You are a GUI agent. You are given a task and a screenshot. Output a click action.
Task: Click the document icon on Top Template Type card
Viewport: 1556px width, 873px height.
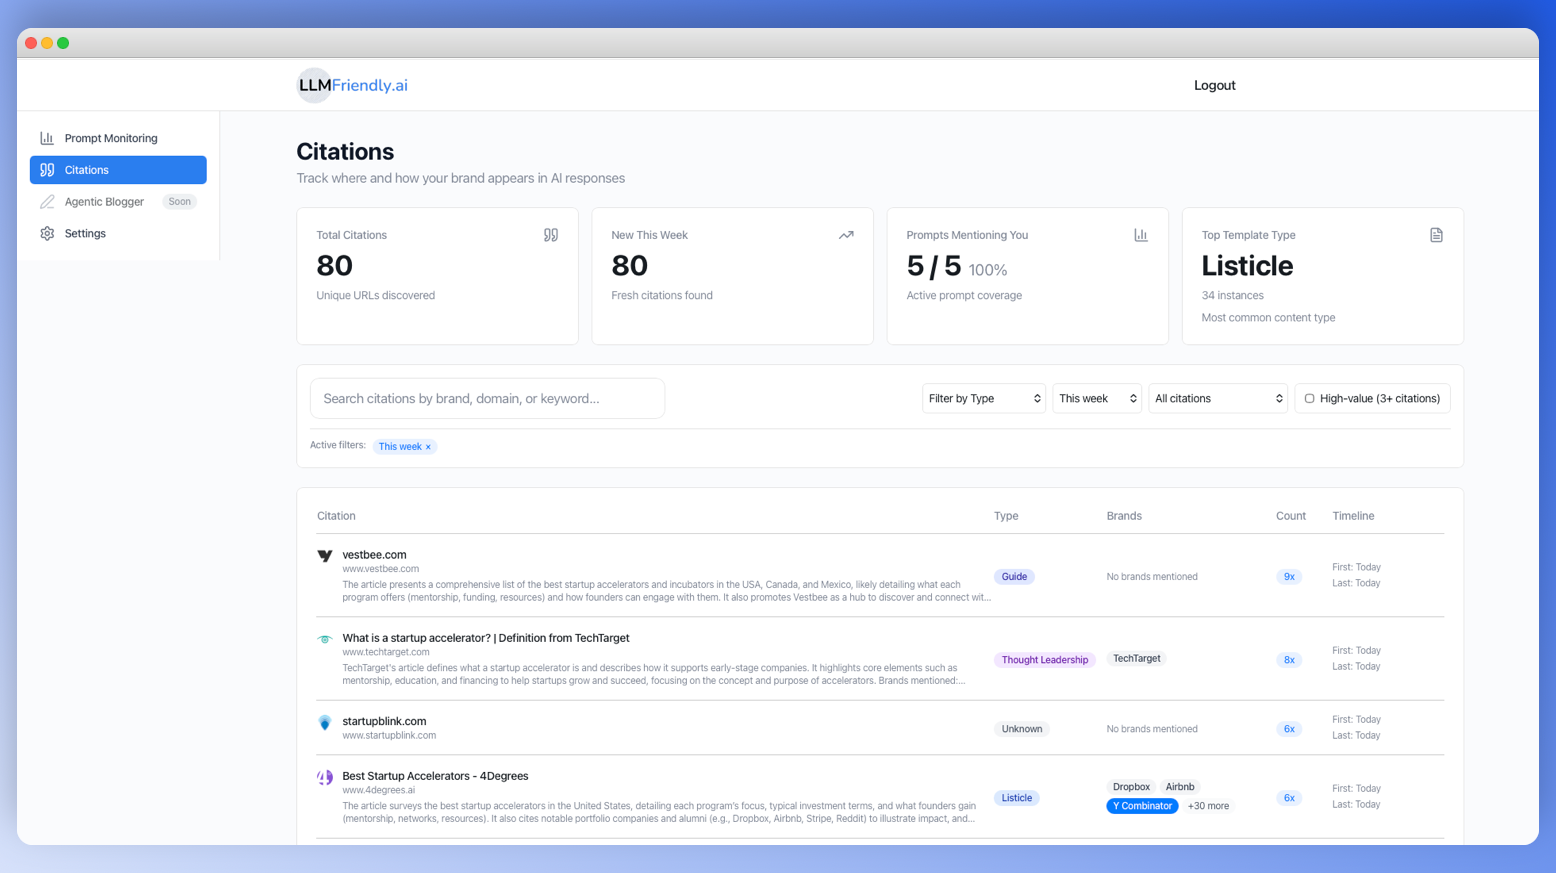(x=1436, y=234)
